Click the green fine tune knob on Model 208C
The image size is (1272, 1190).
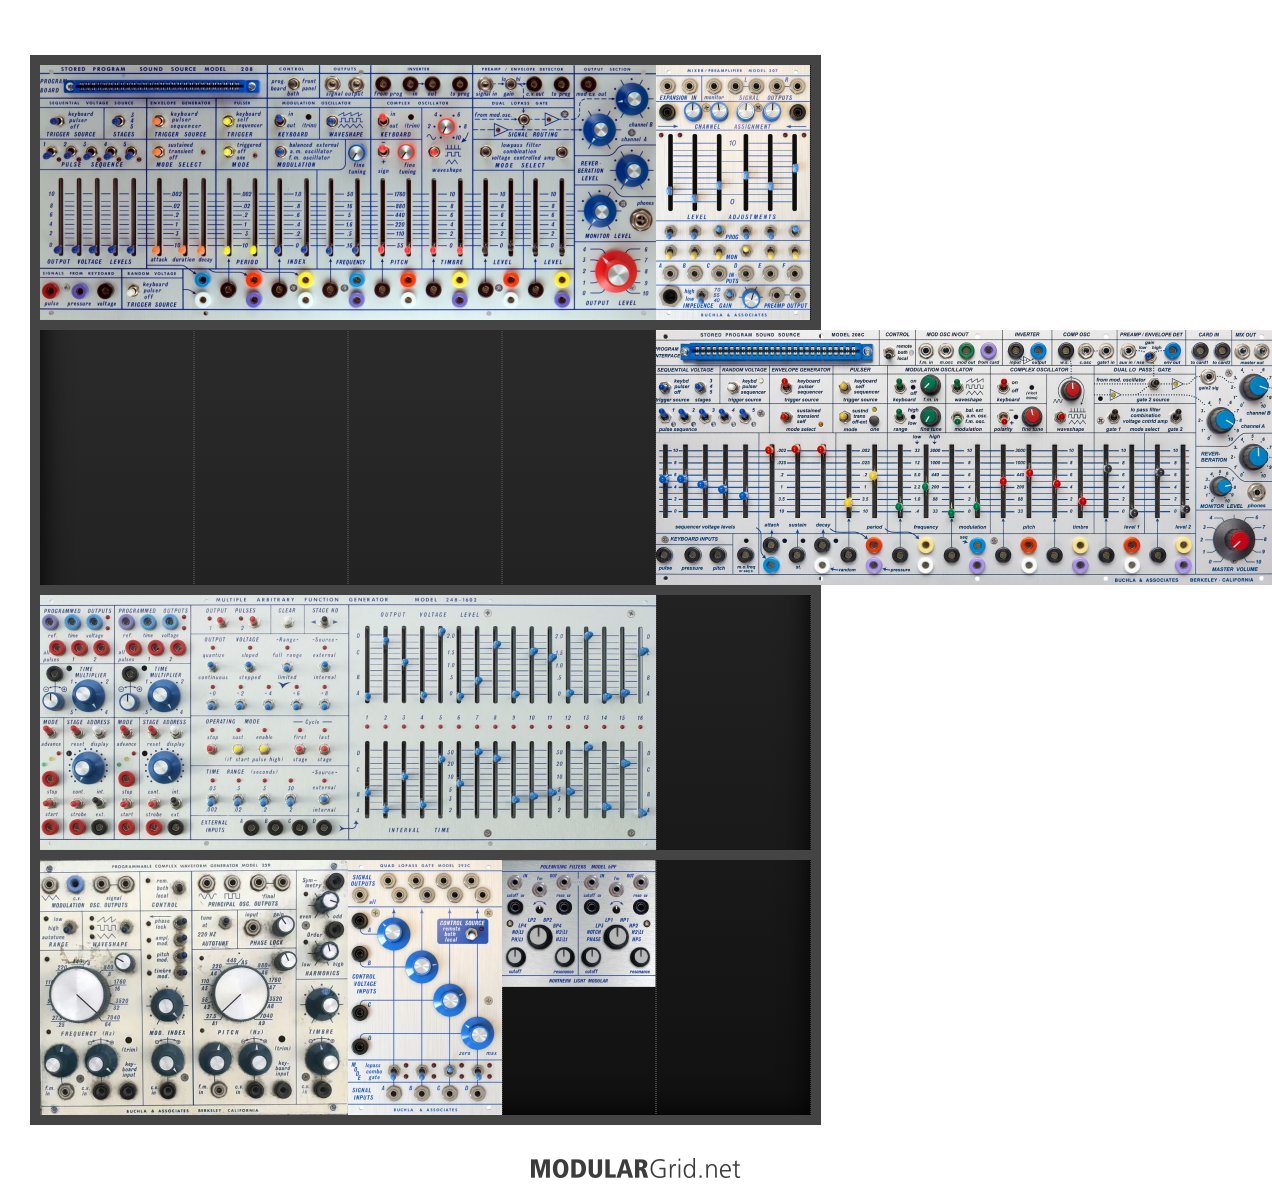point(931,416)
